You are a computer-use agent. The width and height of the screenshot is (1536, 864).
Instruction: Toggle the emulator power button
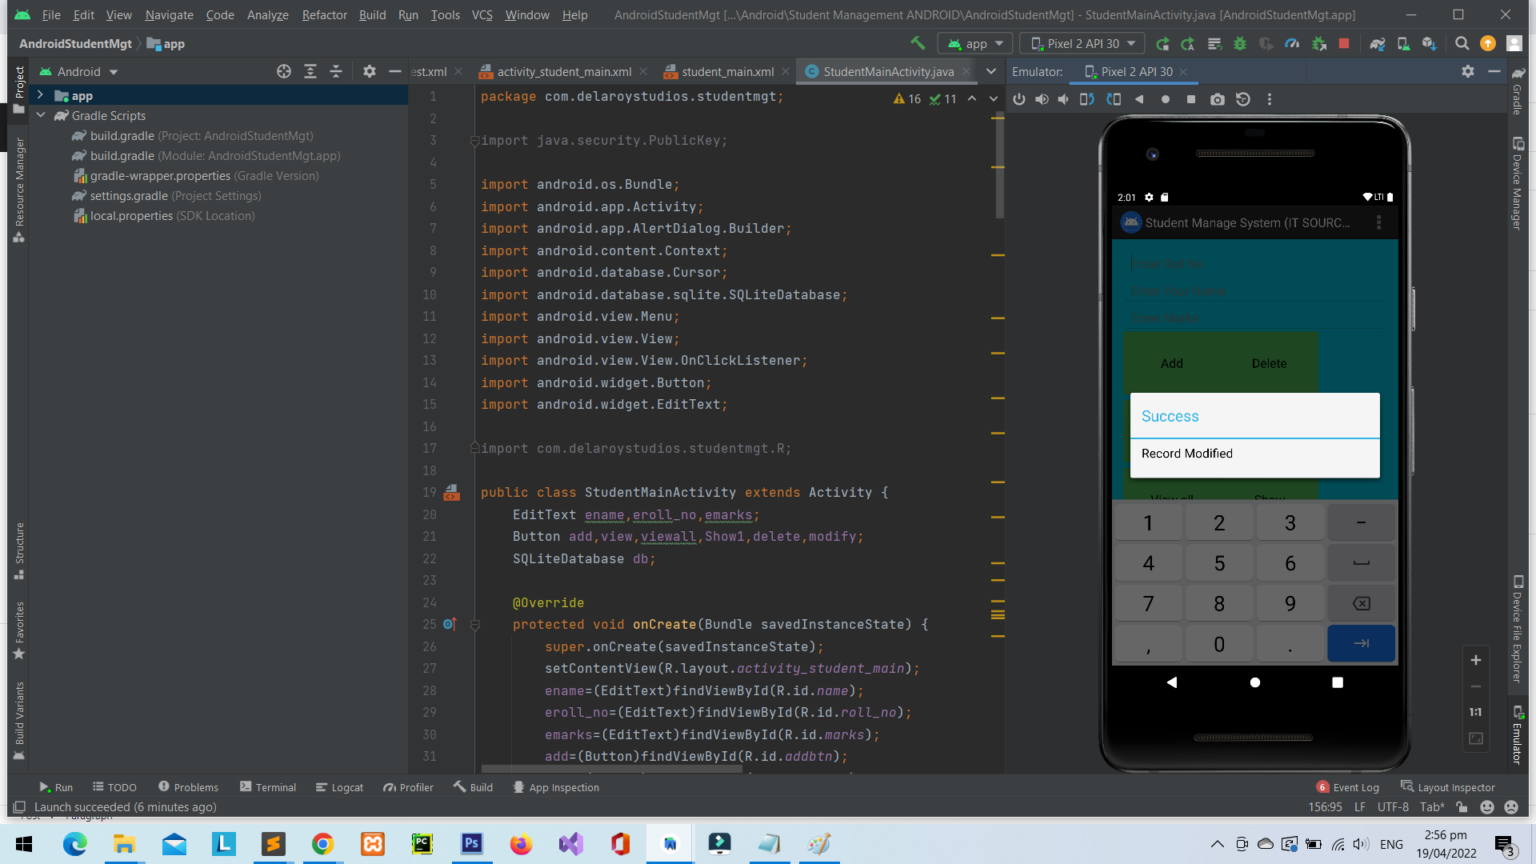click(1020, 98)
